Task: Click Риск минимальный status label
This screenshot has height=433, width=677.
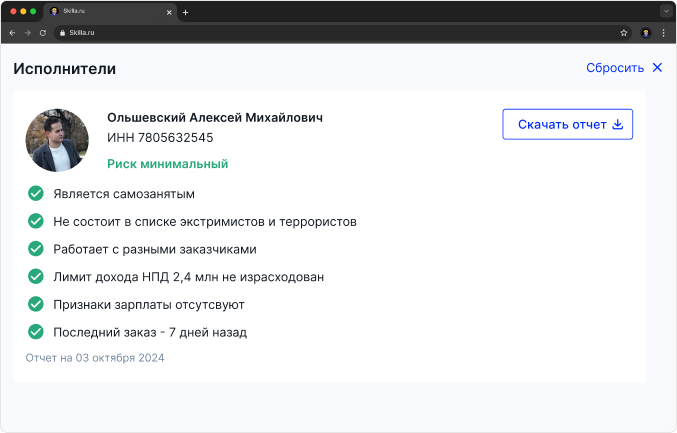Action: (x=168, y=164)
